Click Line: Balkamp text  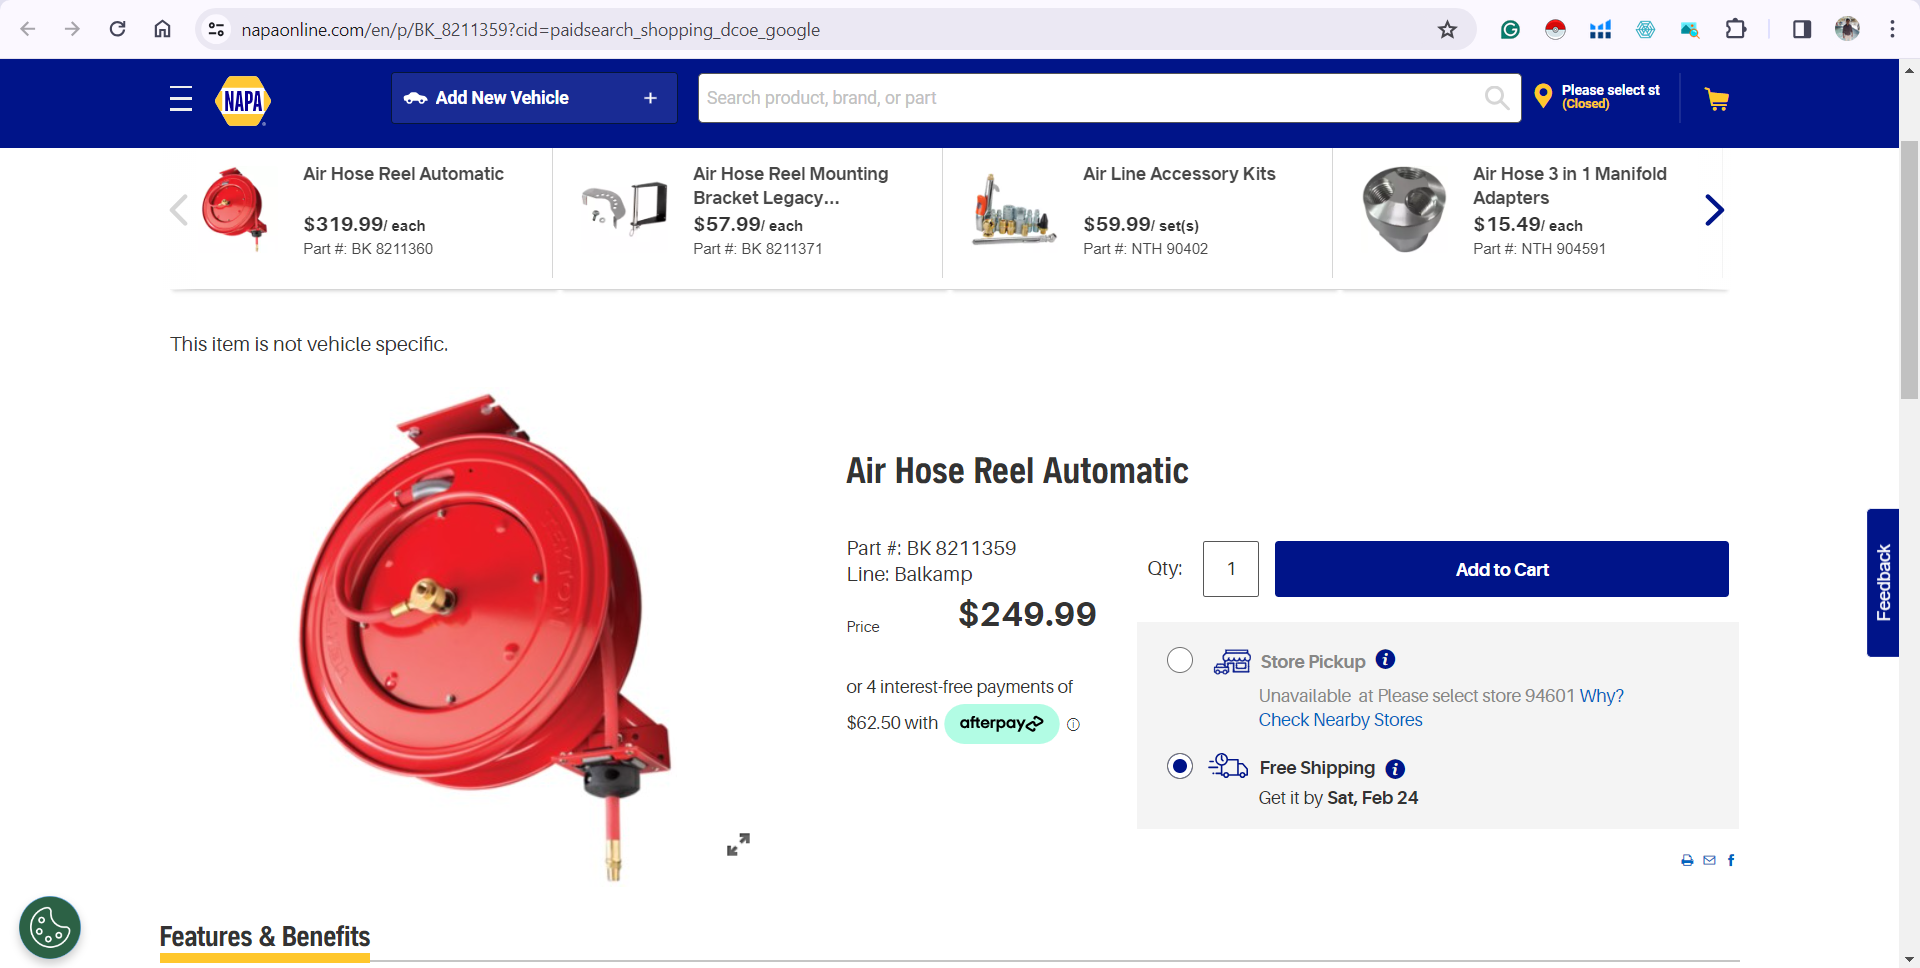[x=909, y=574]
